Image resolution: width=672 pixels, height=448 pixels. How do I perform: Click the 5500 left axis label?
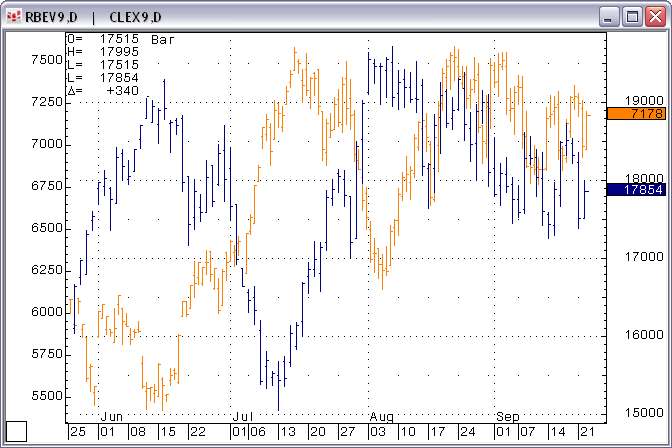pos(47,396)
